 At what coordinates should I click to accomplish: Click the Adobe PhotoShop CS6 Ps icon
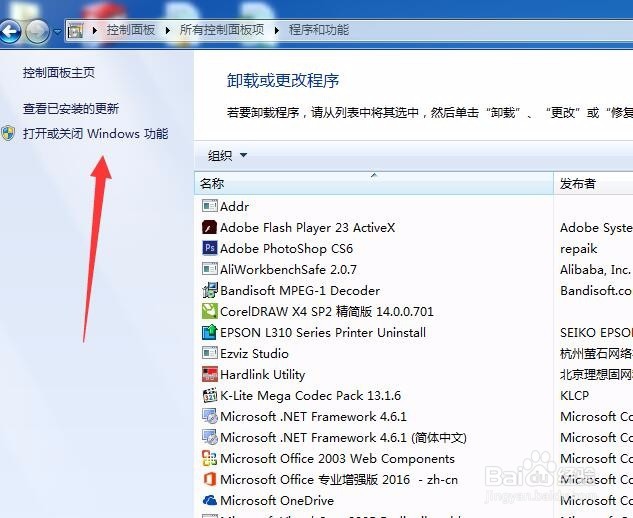(x=210, y=248)
